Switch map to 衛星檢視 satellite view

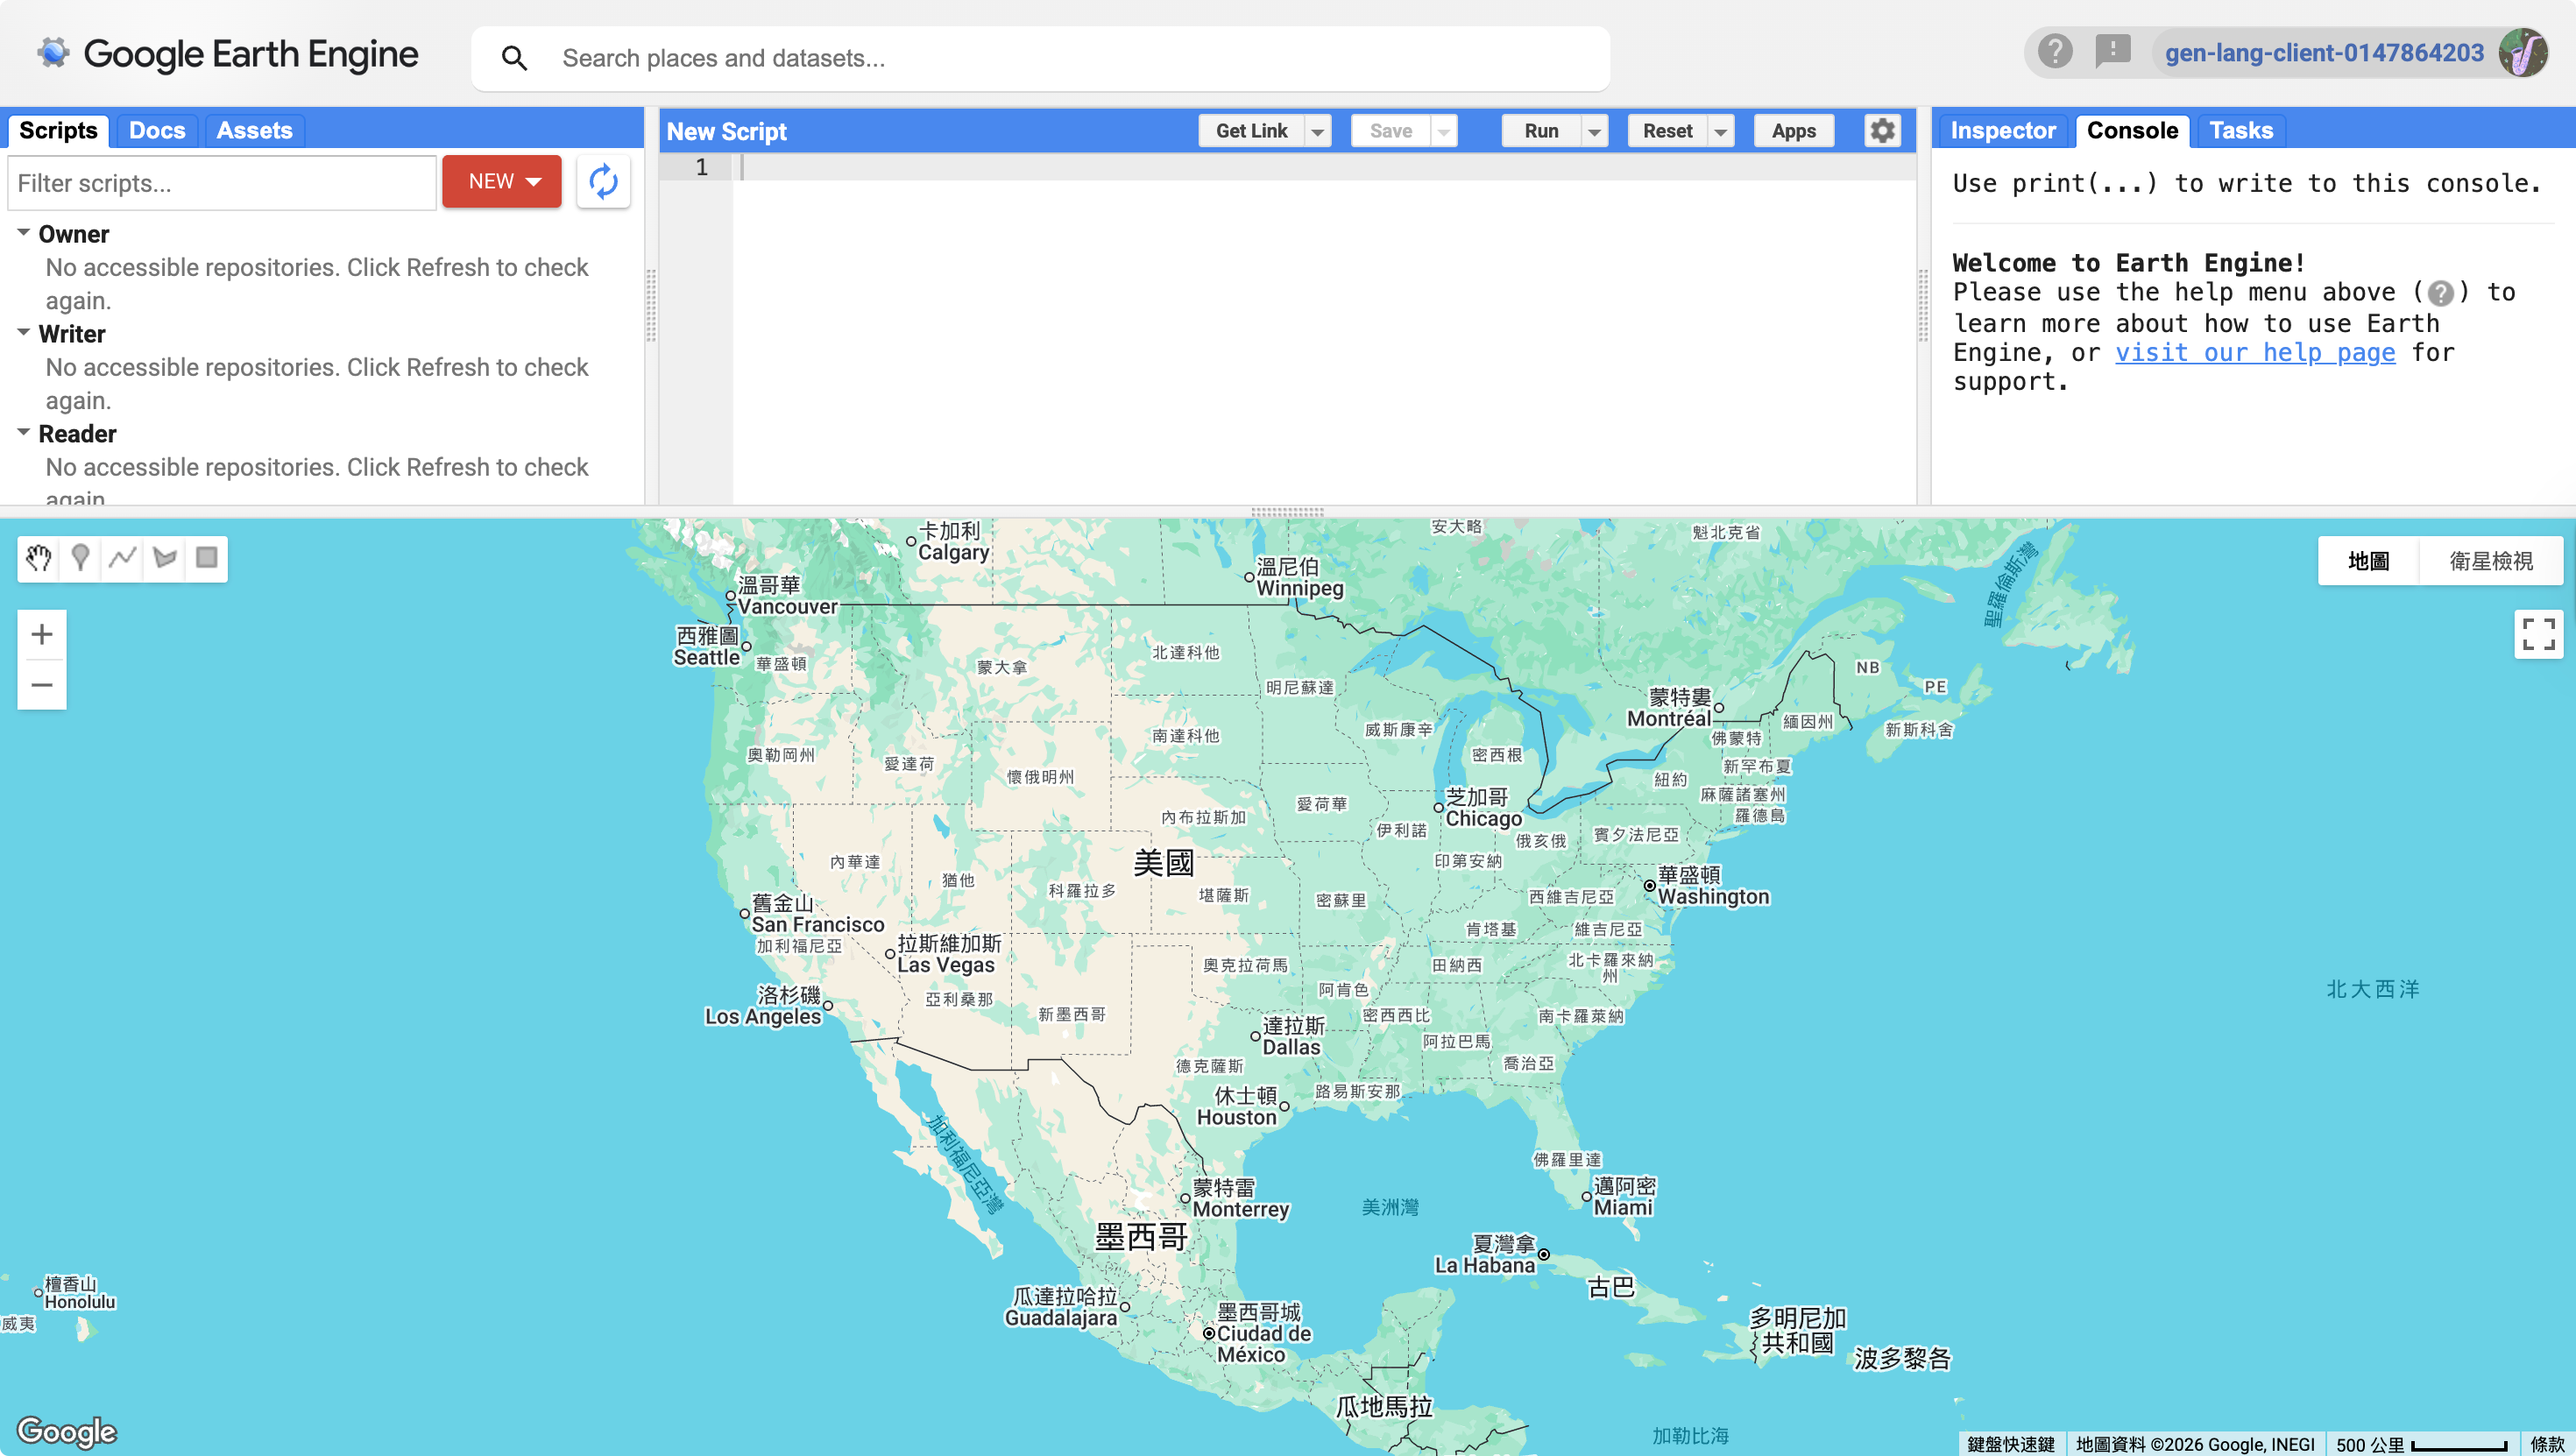[2491, 561]
